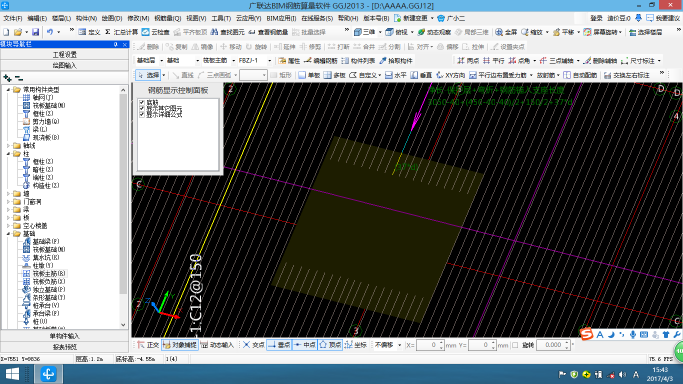The width and height of the screenshot is (683, 384).
Task: Click the 编辑钢筋 edit rebar tool
Action: (x=321, y=61)
